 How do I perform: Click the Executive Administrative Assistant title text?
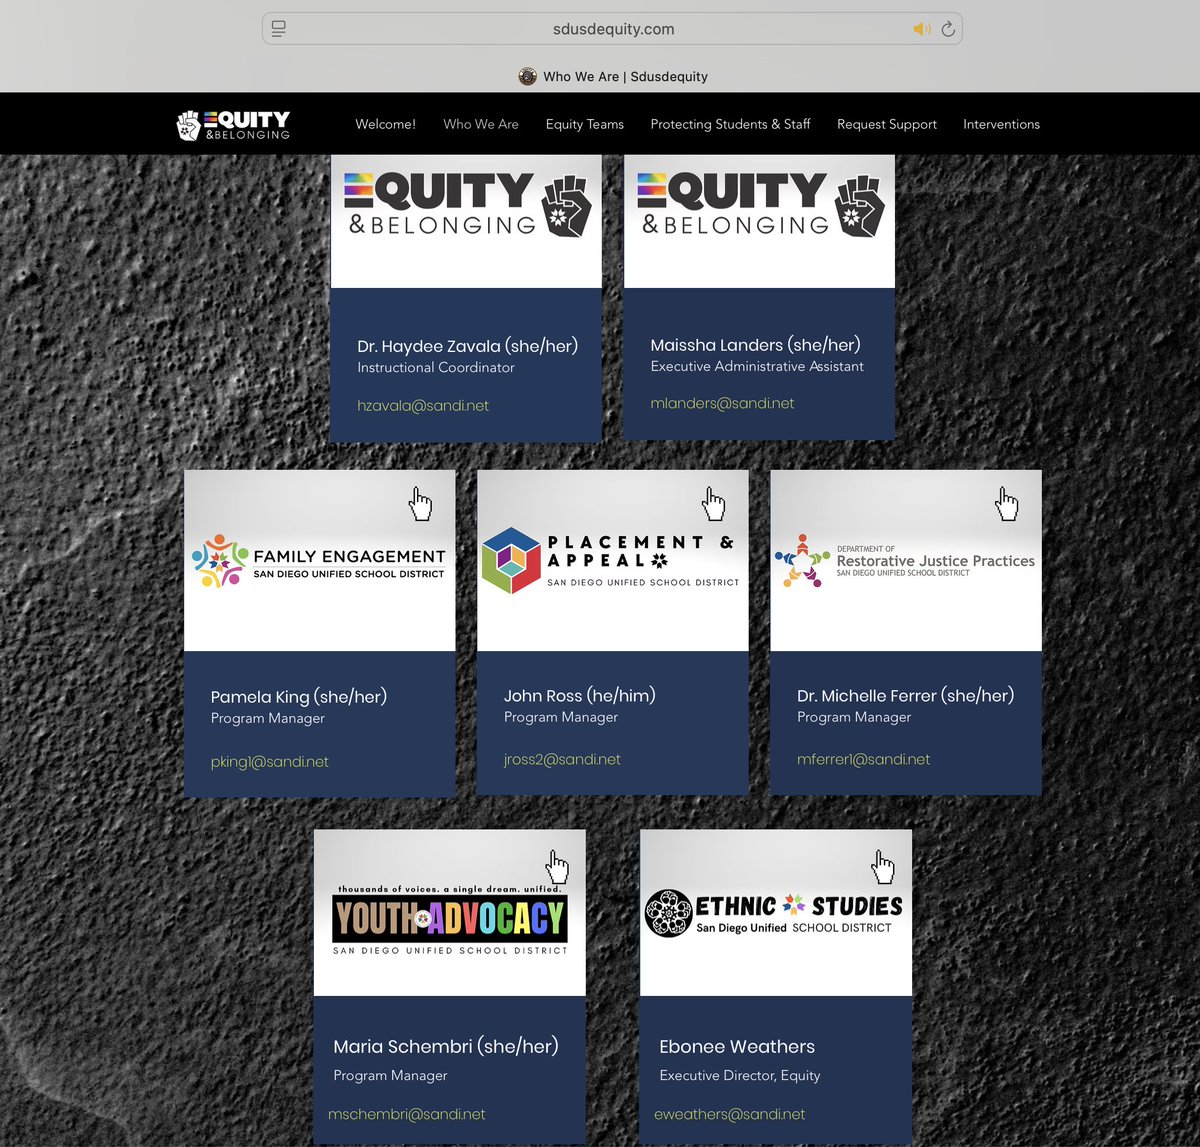[x=757, y=367]
